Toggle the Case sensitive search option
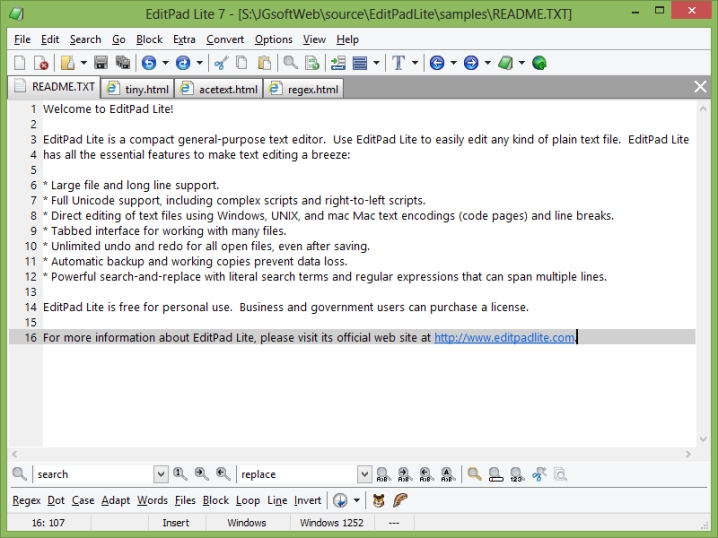718x538 pixels. coord(83,500)
